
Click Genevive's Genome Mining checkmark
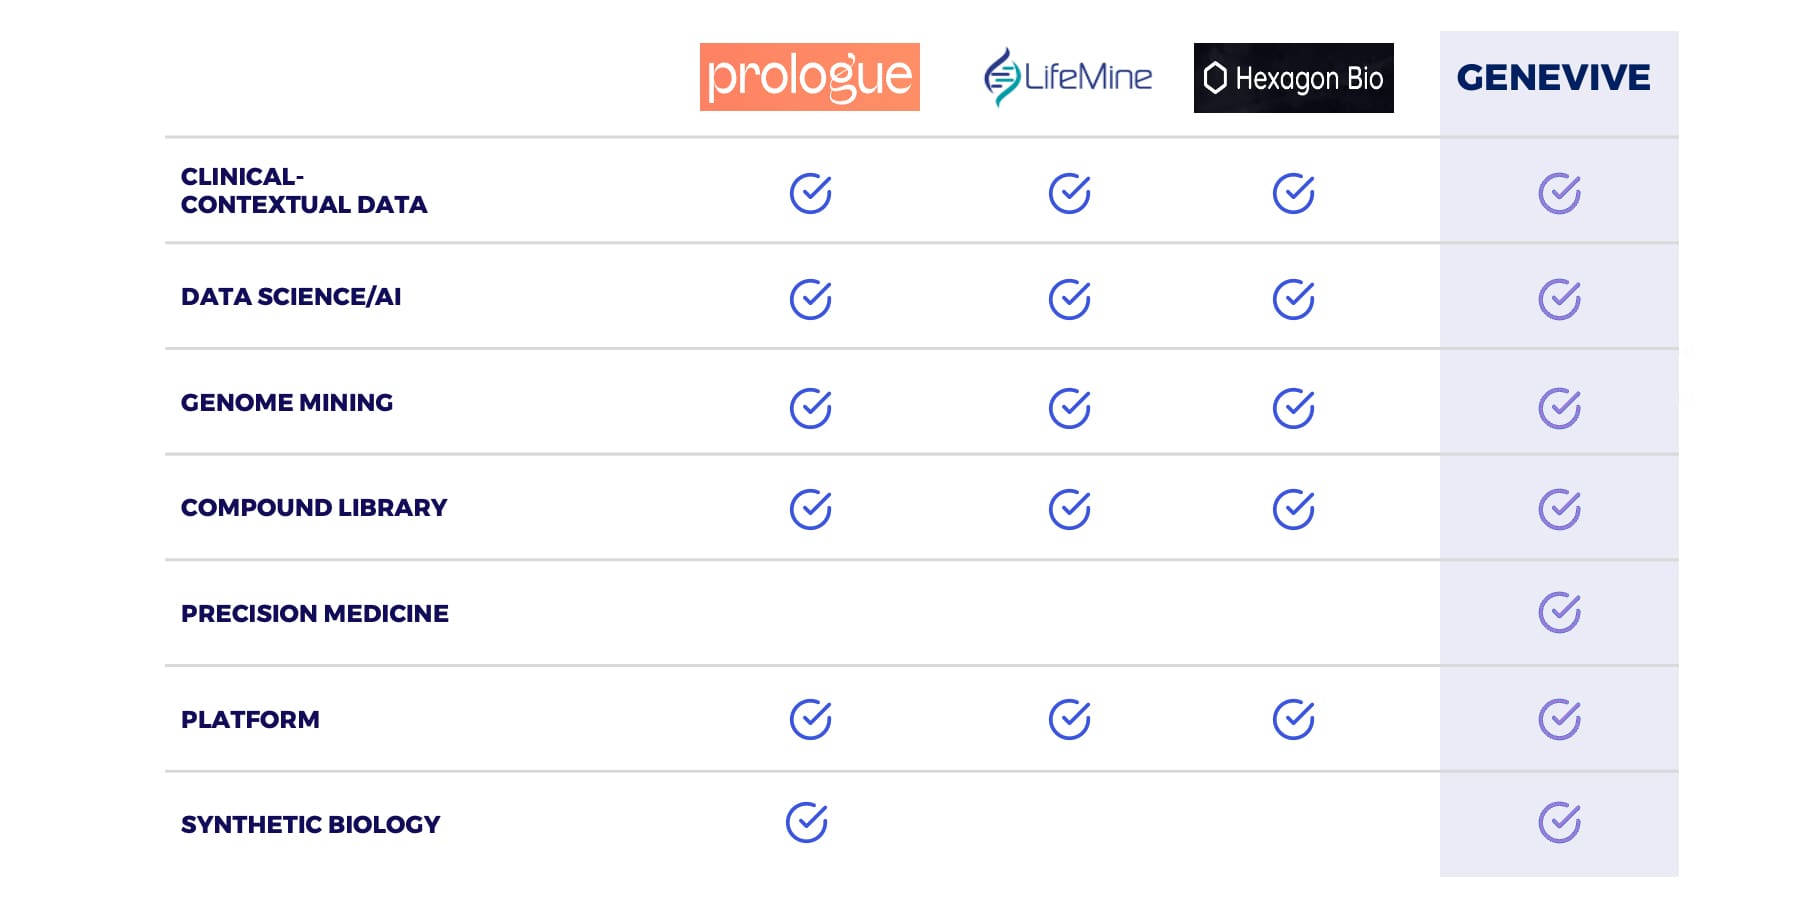tap(1559, 408)
